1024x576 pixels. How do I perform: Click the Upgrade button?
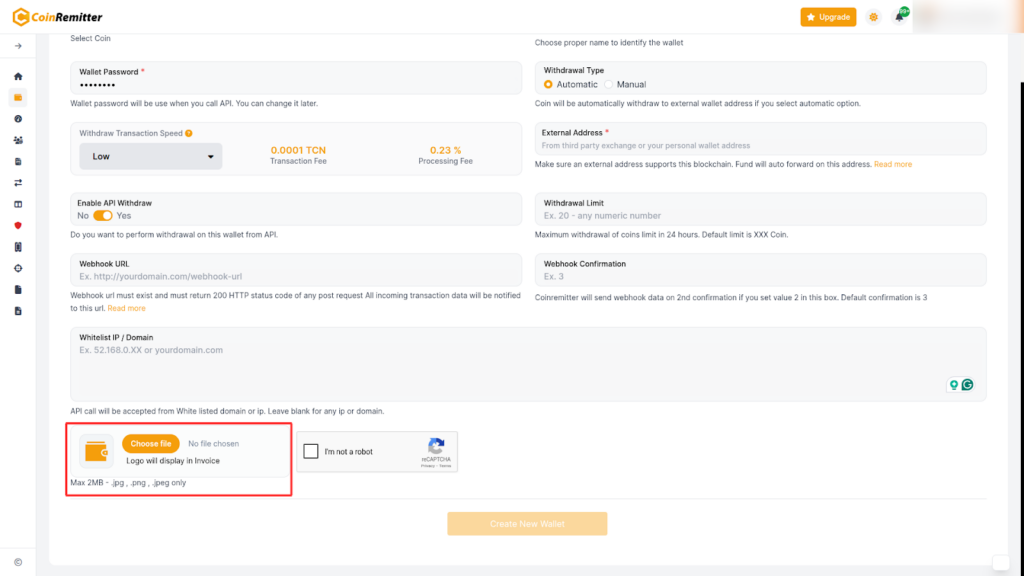click(828, 17)
